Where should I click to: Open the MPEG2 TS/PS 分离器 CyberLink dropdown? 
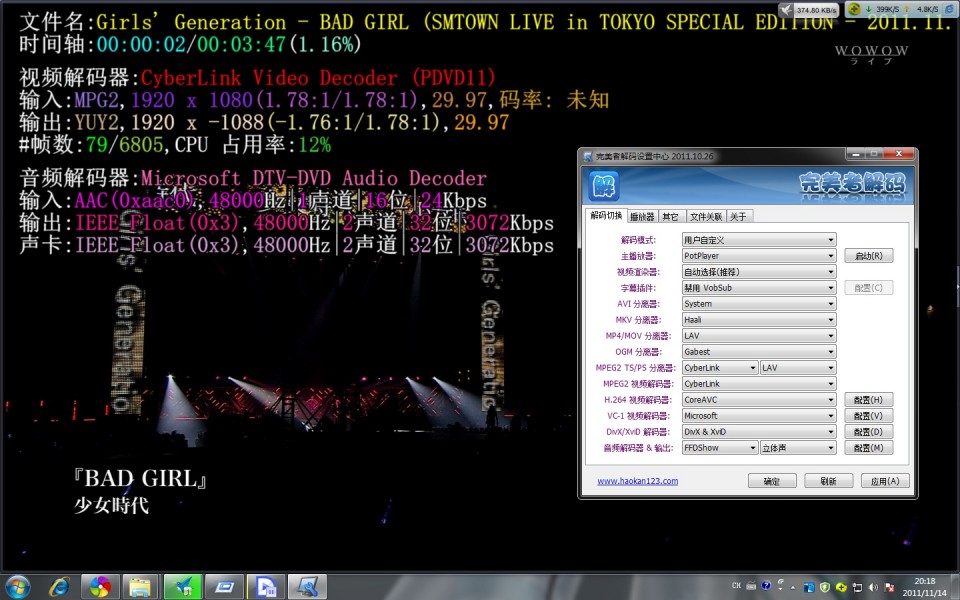pyautogui.click(x=720, y=367)
